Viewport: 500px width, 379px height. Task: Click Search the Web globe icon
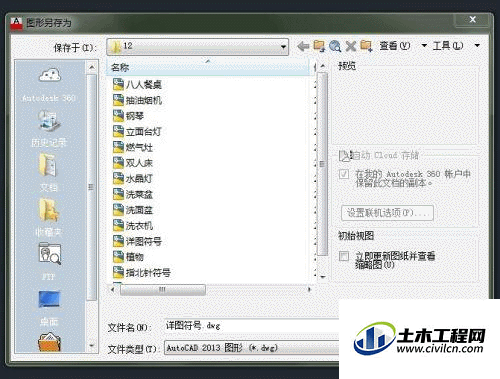(x=335, y=46)
